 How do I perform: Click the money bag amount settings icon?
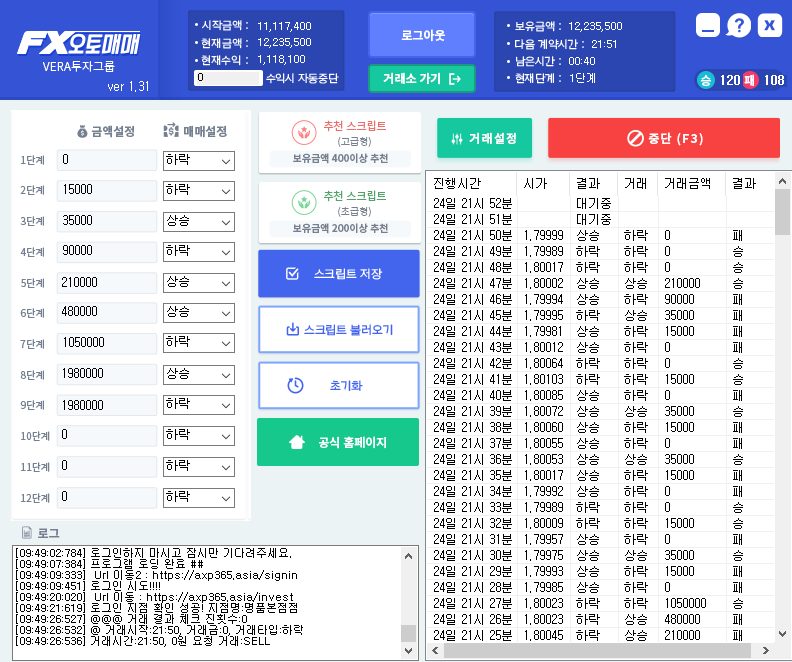[x=82, y=132]
